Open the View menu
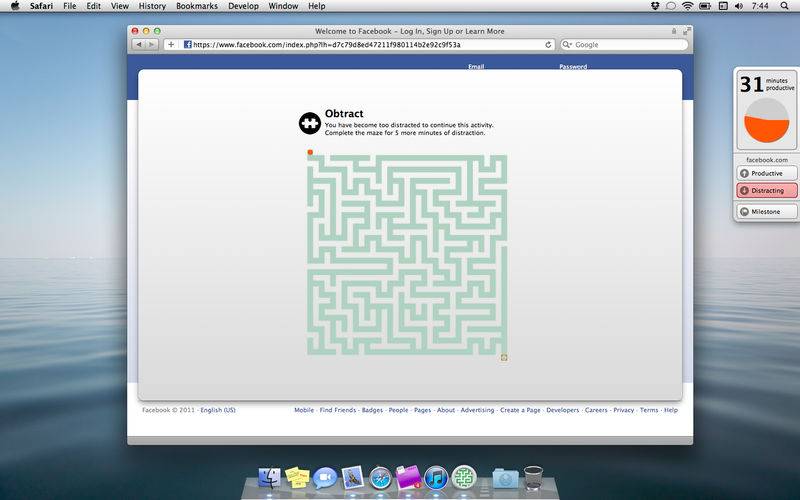 point(120,6)
